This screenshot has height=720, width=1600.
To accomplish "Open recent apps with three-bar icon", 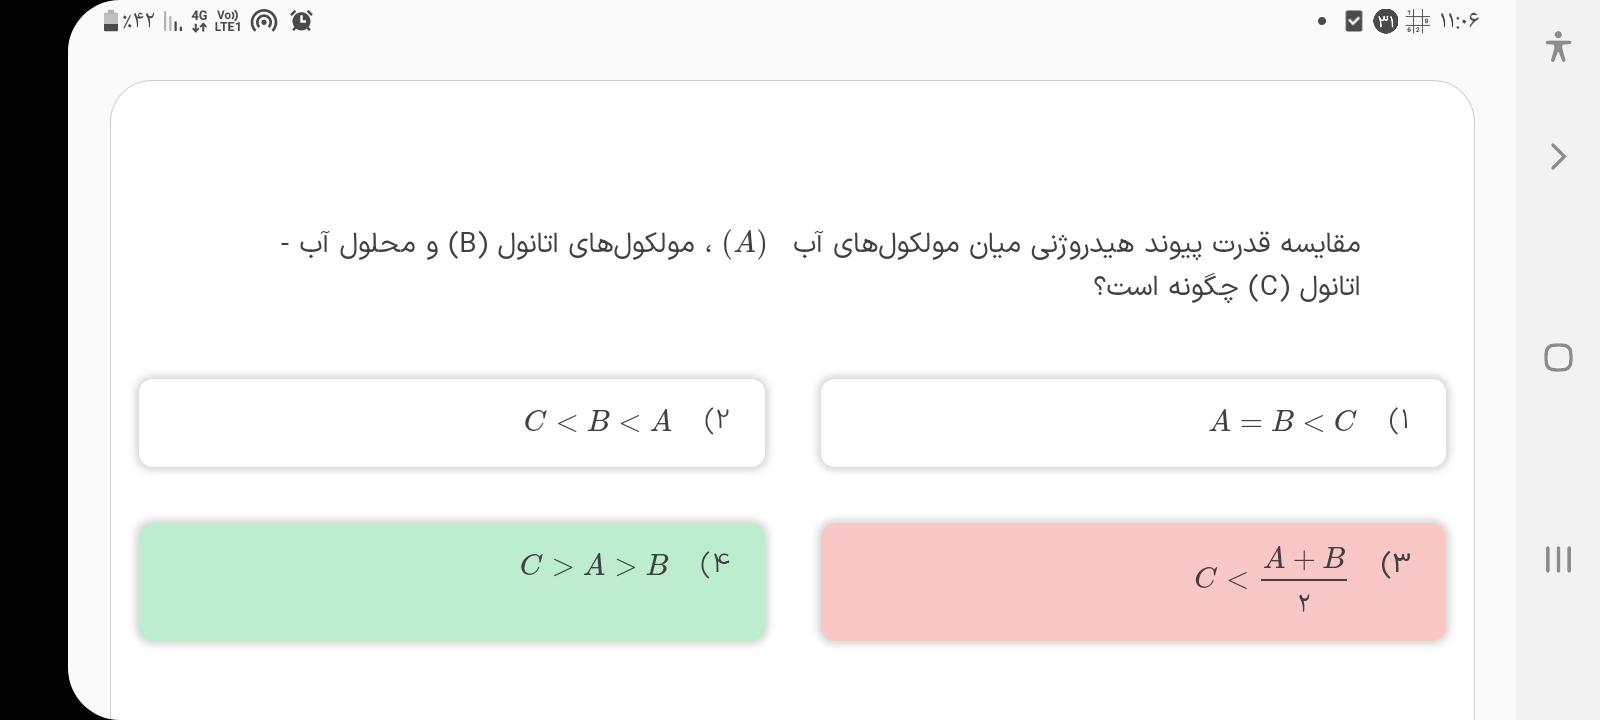I will point(1557,559).
